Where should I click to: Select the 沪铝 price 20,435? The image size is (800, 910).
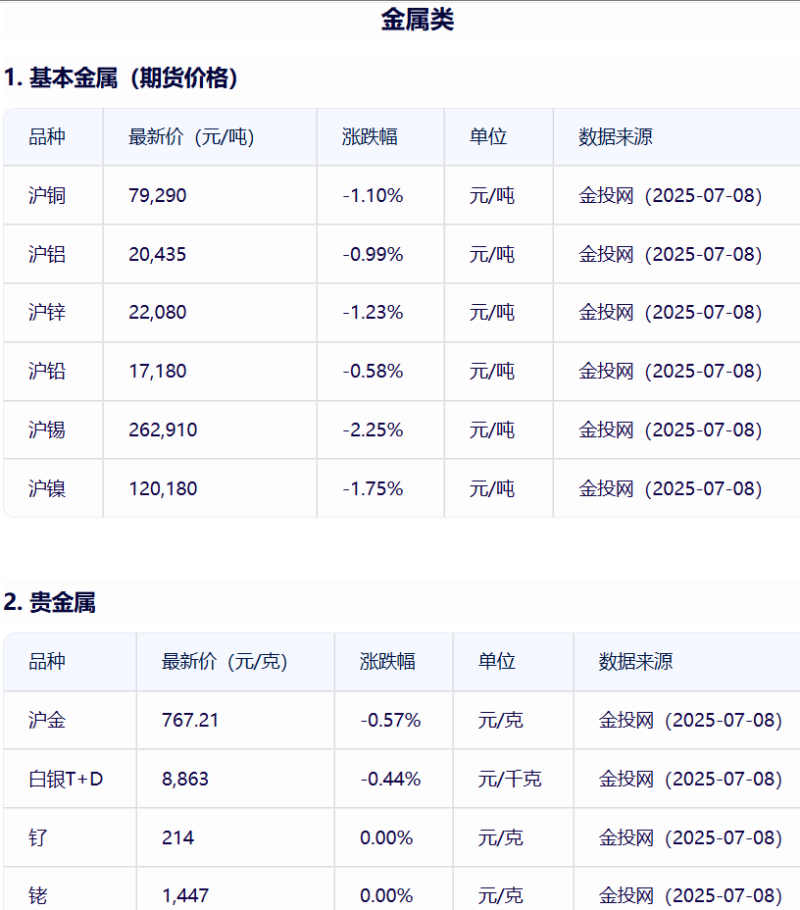pyautogui.click(x=157, y=254)
